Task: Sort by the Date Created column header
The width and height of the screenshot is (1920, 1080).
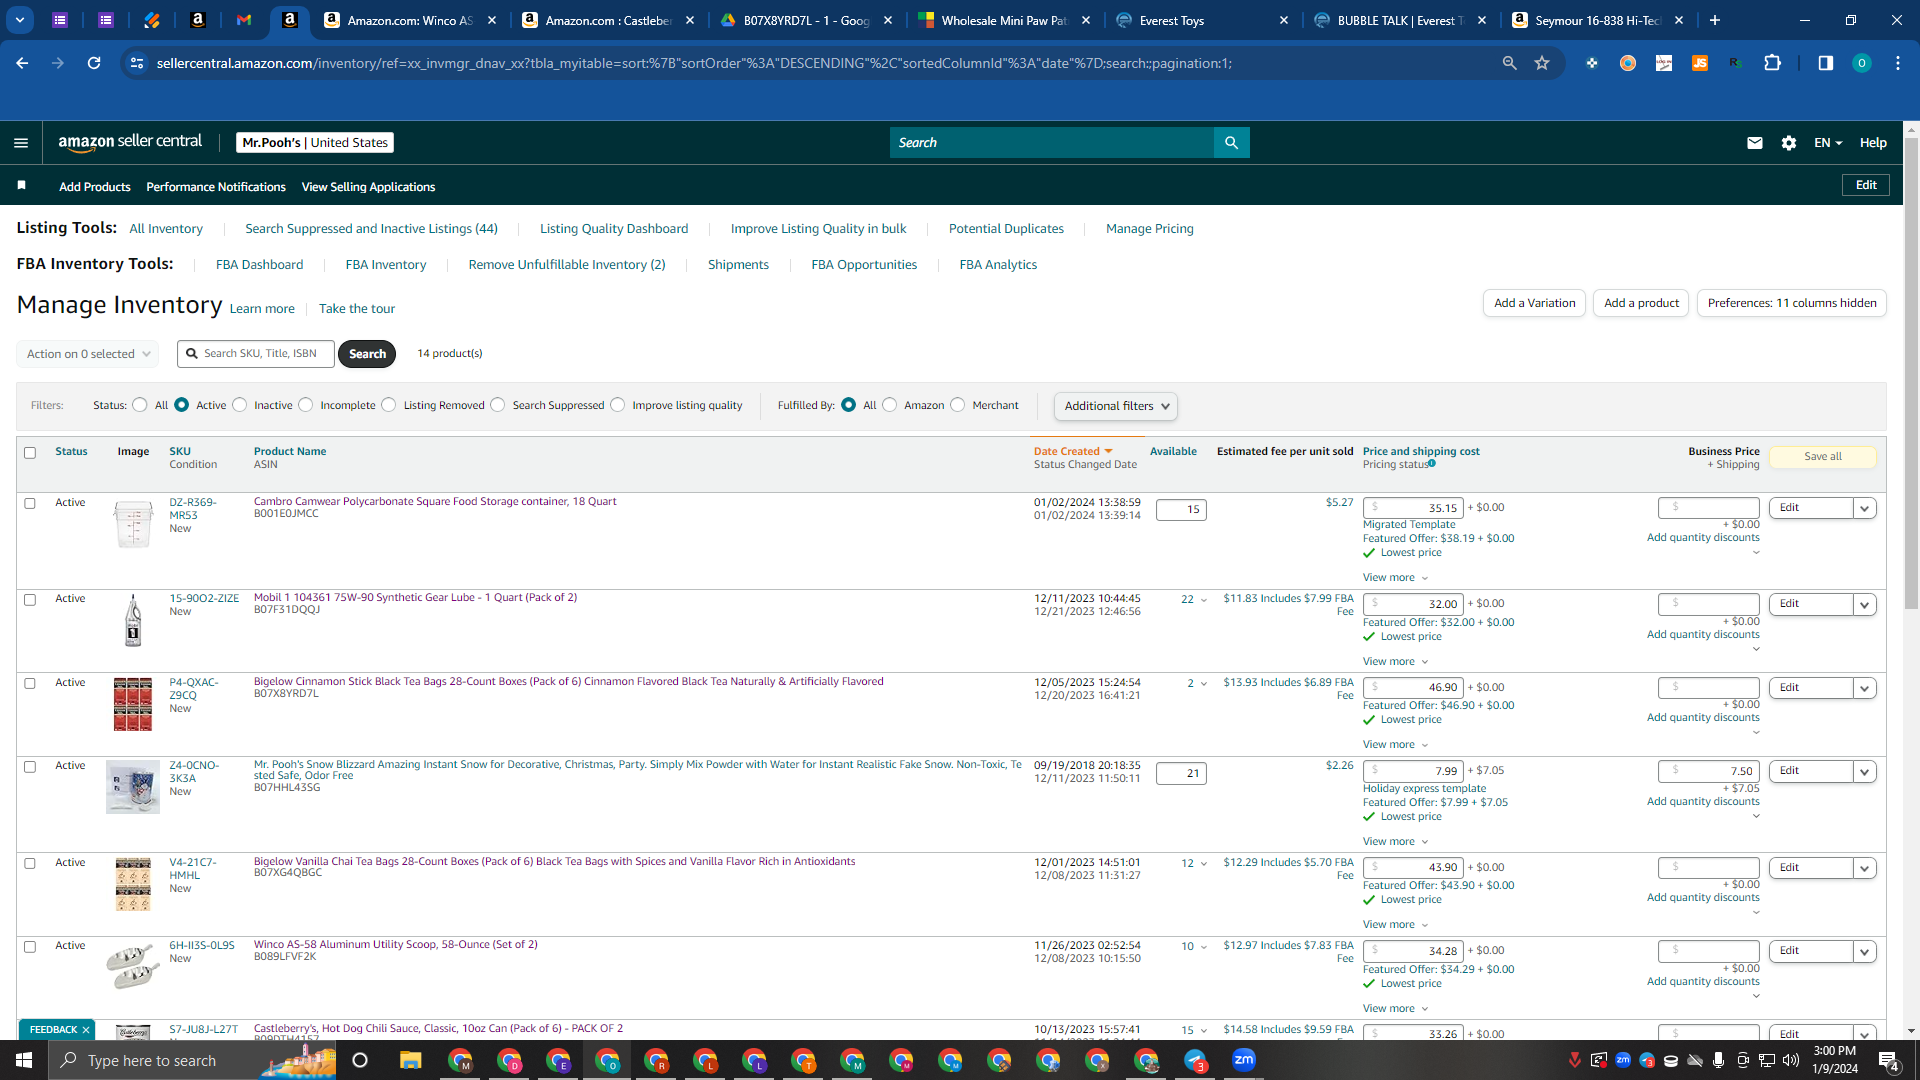Action: tap(1073, 452)
